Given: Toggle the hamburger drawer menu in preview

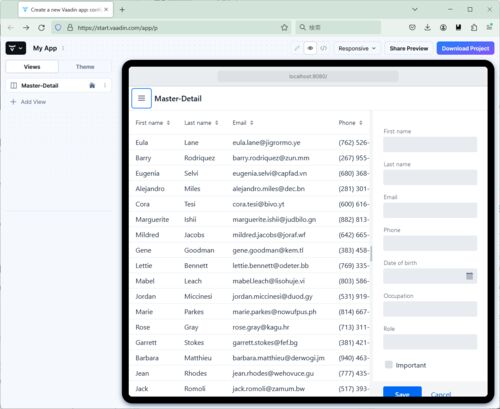Looking at the screenshot, I should (142, 98).
